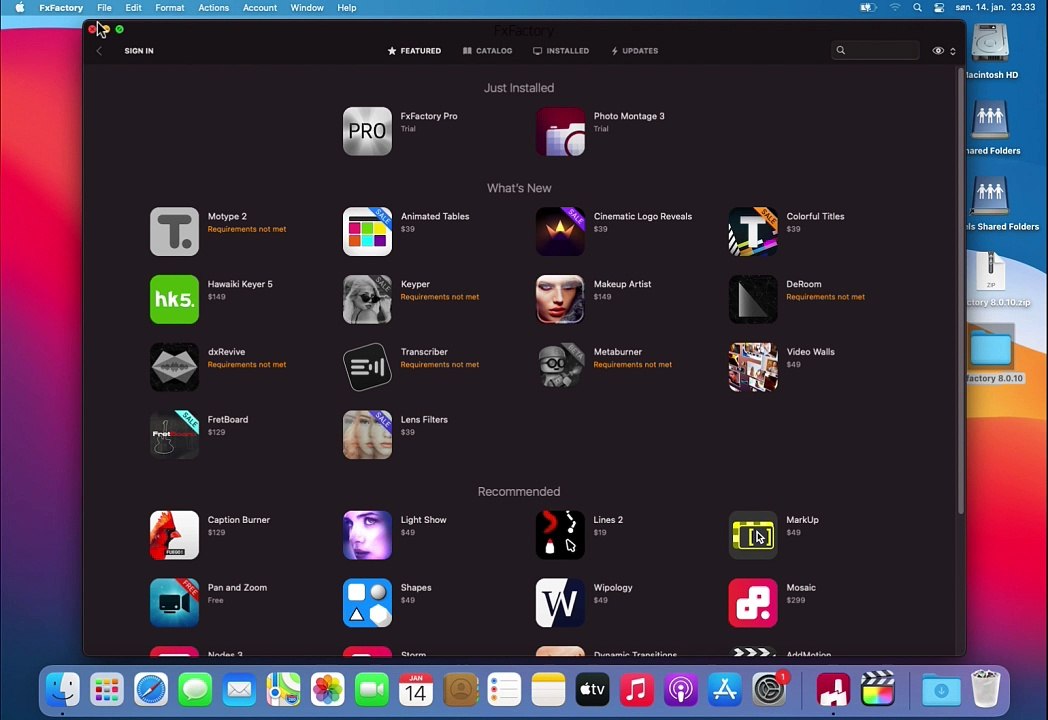The height and width of the screenshot is (720, 1048).
Task: Select the Transcriber icon
Action: (367, 367)
